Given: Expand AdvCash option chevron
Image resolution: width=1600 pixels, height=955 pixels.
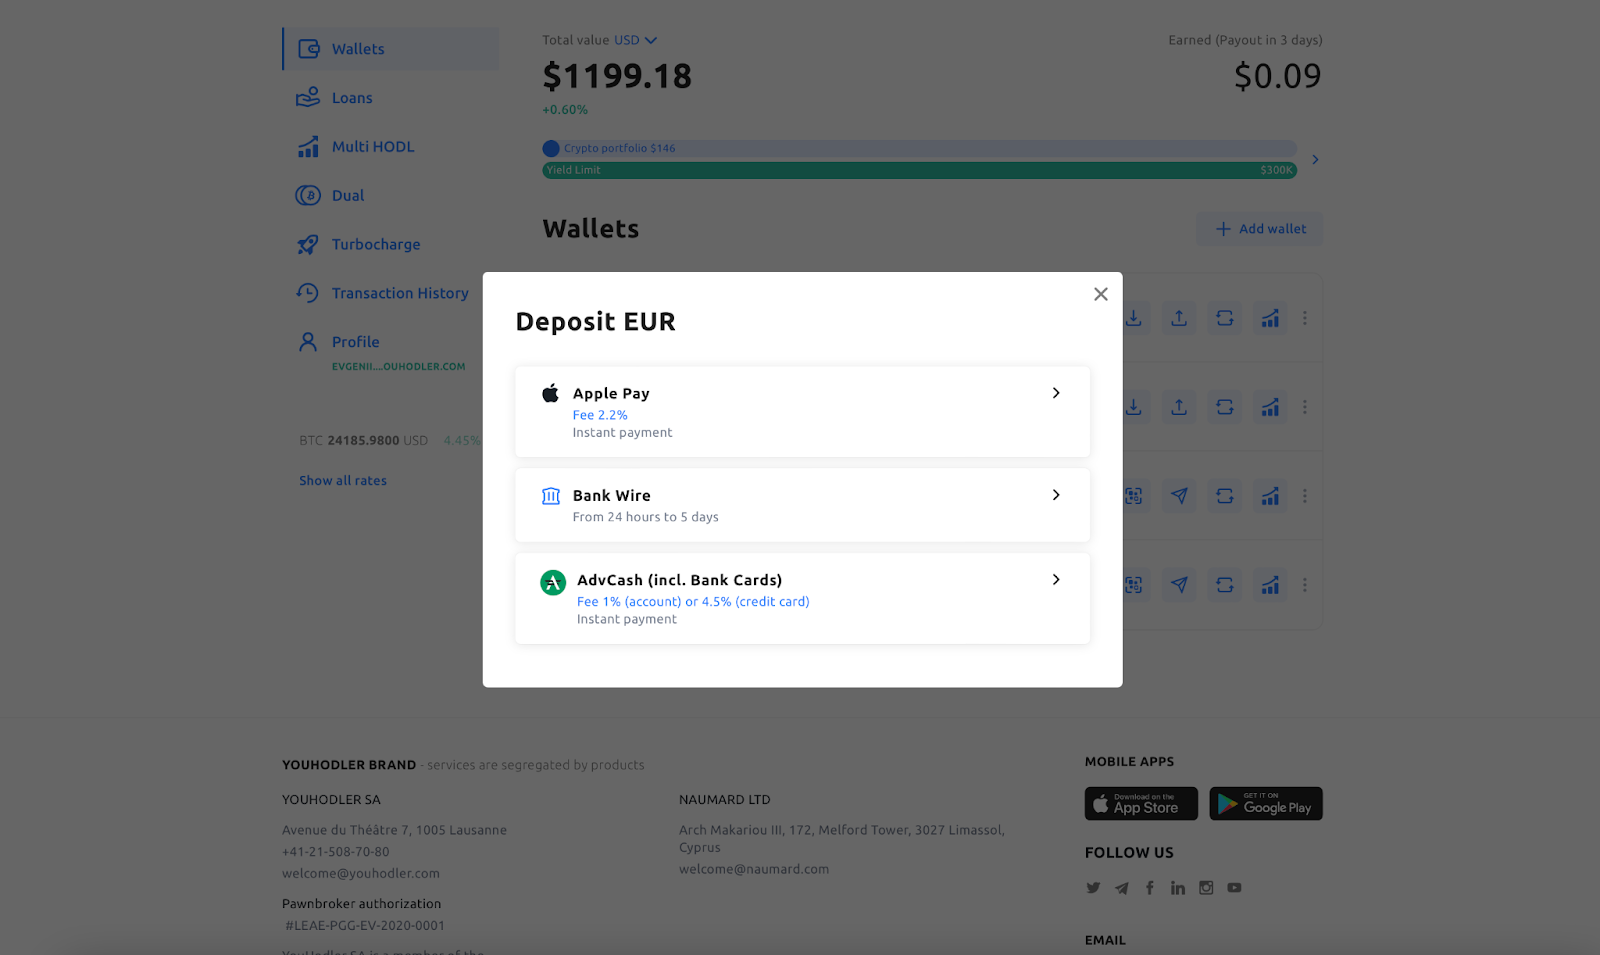Looking at the screenshot, I should pos(1056,580).
